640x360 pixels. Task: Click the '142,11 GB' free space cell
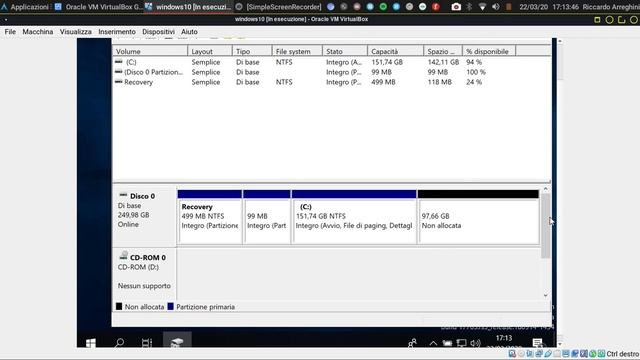[x=443, y=62]
